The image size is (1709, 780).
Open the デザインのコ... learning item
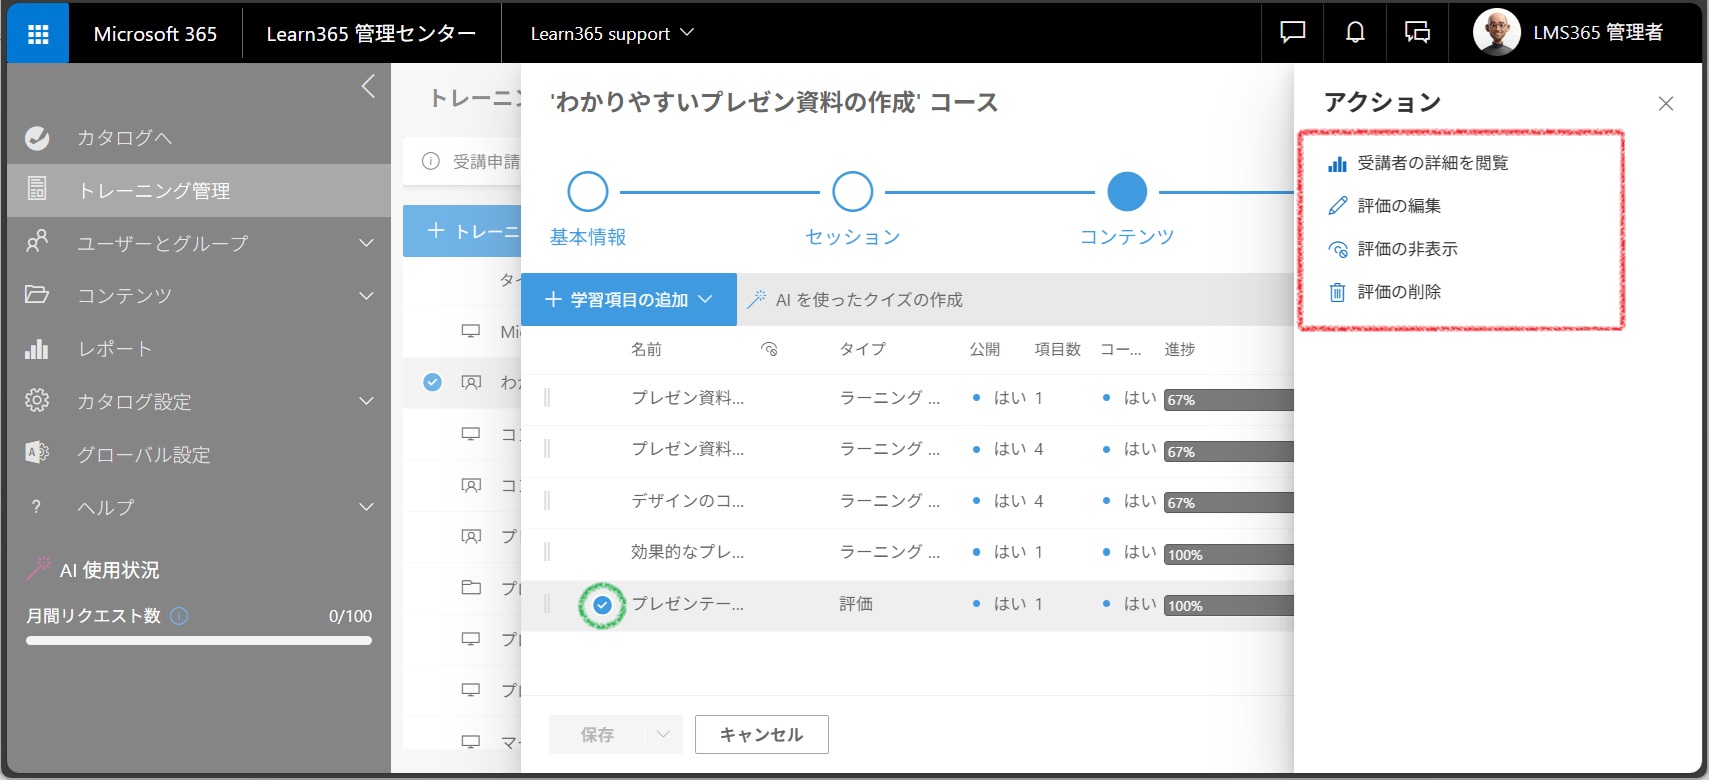pyautogui.click(x=687, y=501)
